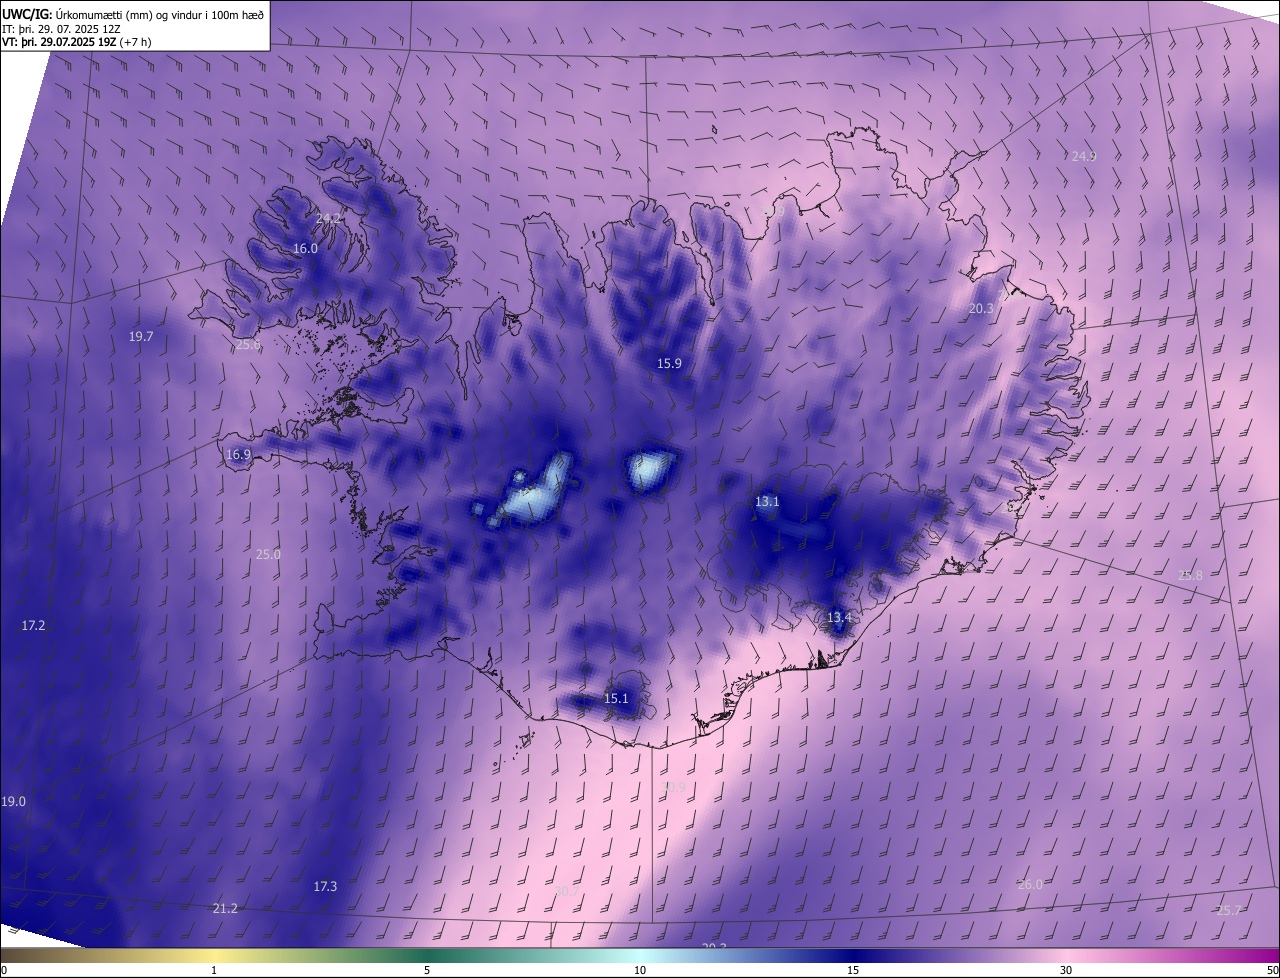The width and height of the screenshot is (1280, 978).
Task: Click the 16.0 value label
Action: [x=305, y=248]
